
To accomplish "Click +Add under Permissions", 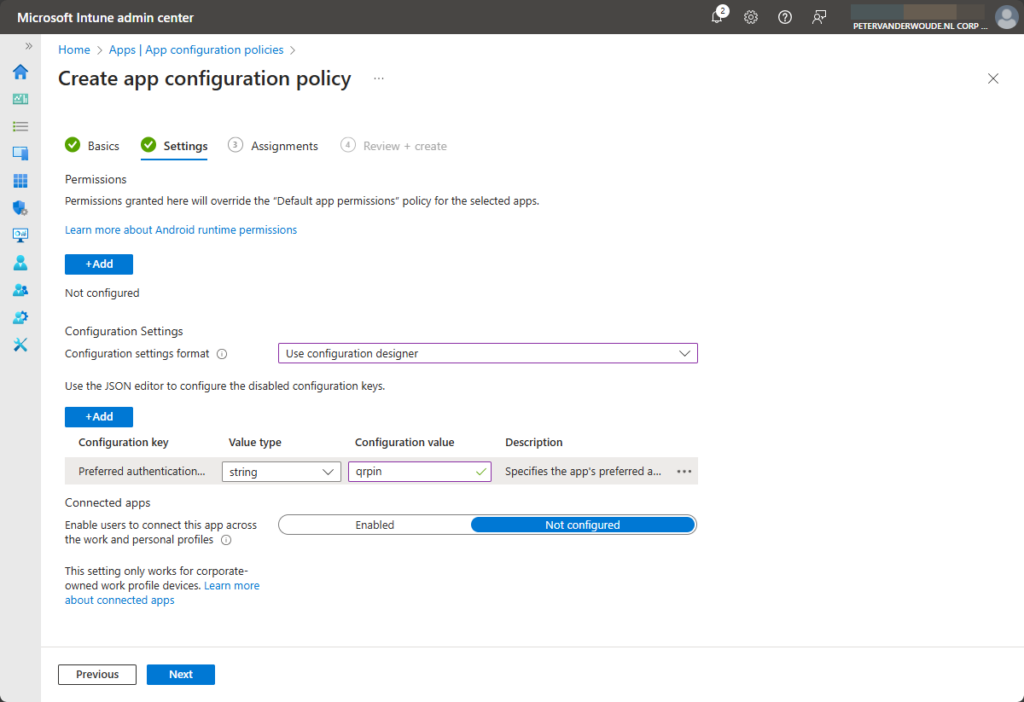I will coord(99,264).
